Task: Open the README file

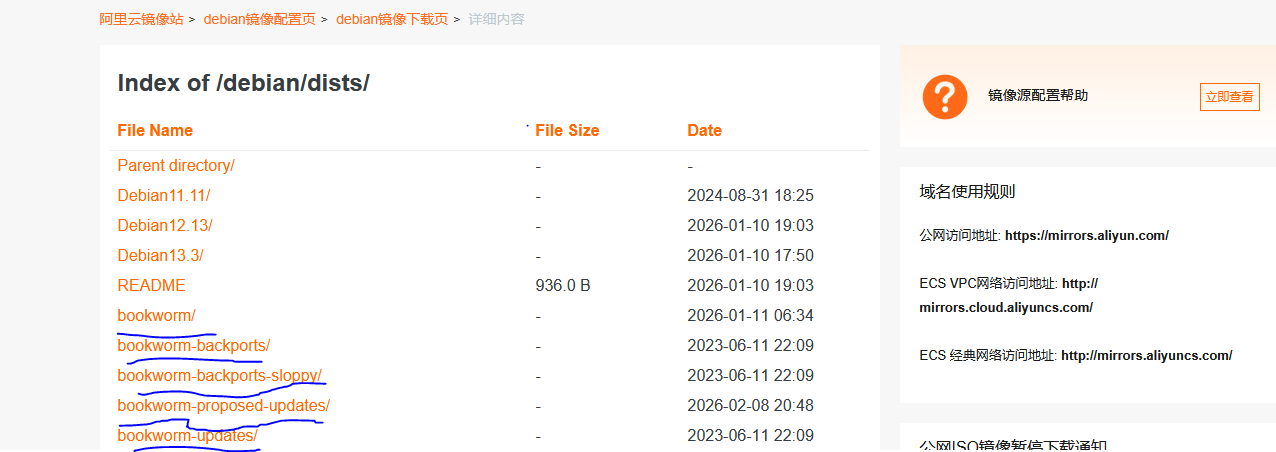Action: pyautogui.click(x=151, y=285)
